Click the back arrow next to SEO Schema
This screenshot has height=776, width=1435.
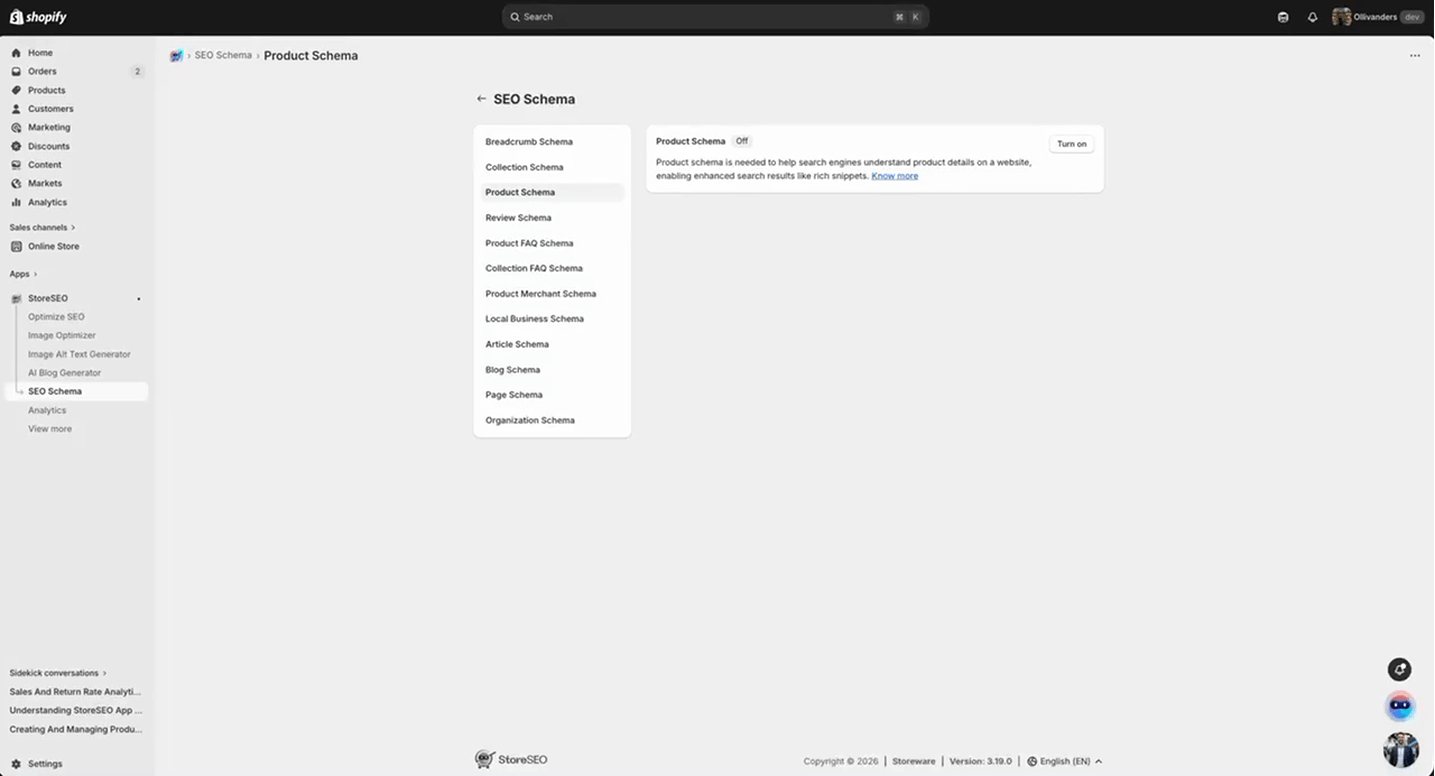[x=481, y=99]
